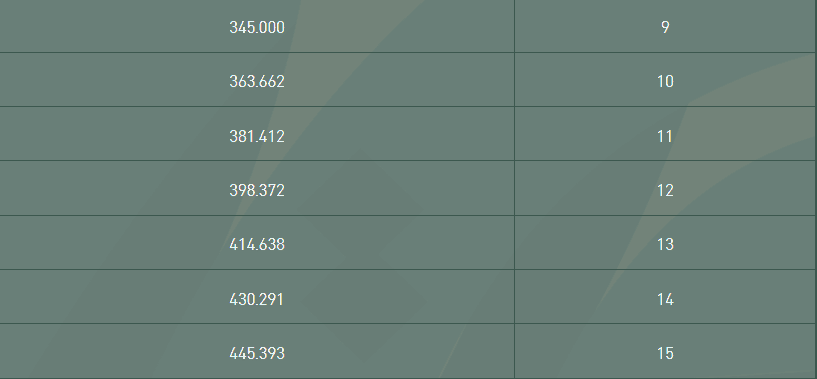Screen dimensions: 817x379
Task: Click the row border above 445.393
Action: [x=257, y=324]
